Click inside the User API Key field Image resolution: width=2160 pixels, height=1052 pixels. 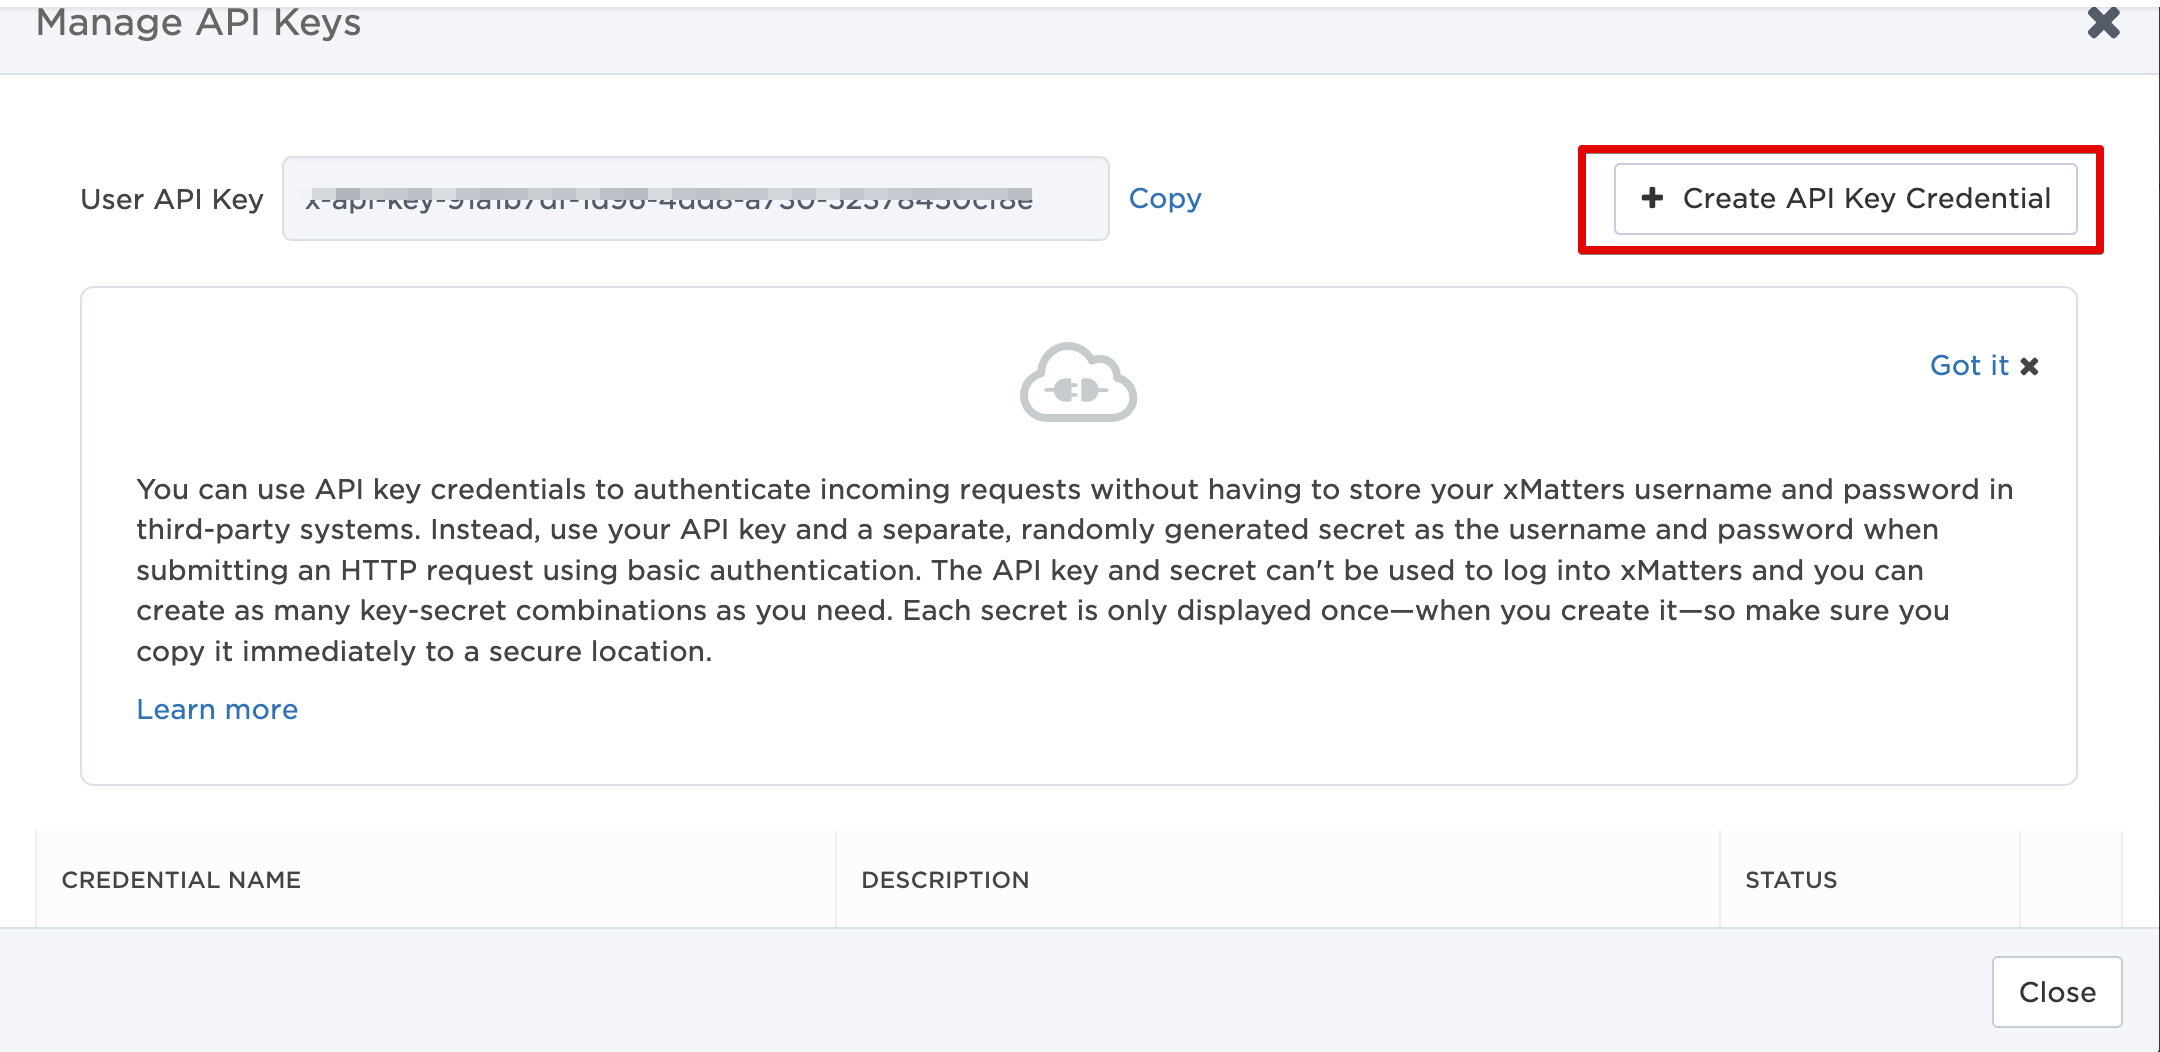695,199
